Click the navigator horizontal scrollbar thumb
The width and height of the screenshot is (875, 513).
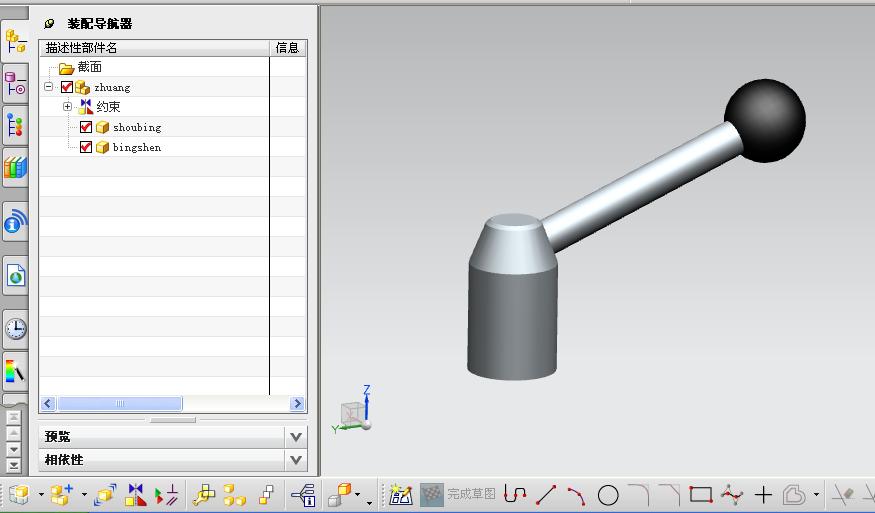pyautogui.click(x=120, y=404)
